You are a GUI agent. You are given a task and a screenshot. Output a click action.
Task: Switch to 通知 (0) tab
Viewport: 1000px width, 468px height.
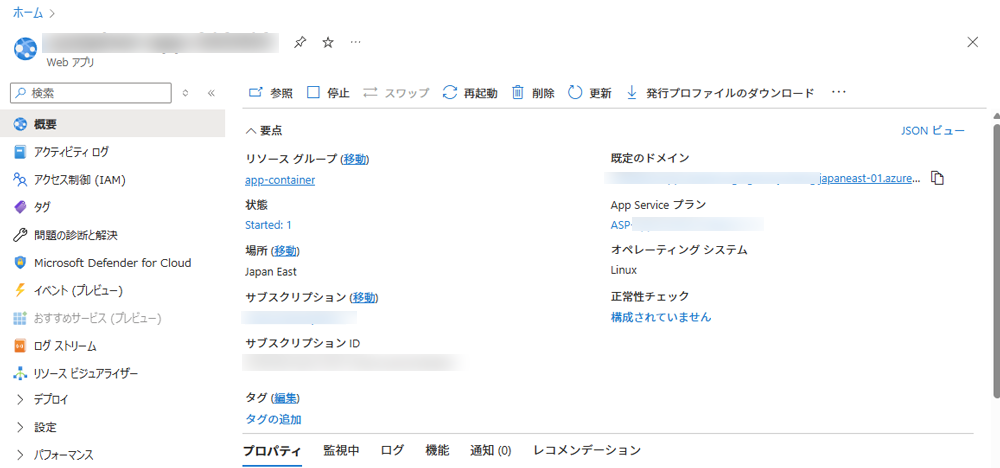490,450
